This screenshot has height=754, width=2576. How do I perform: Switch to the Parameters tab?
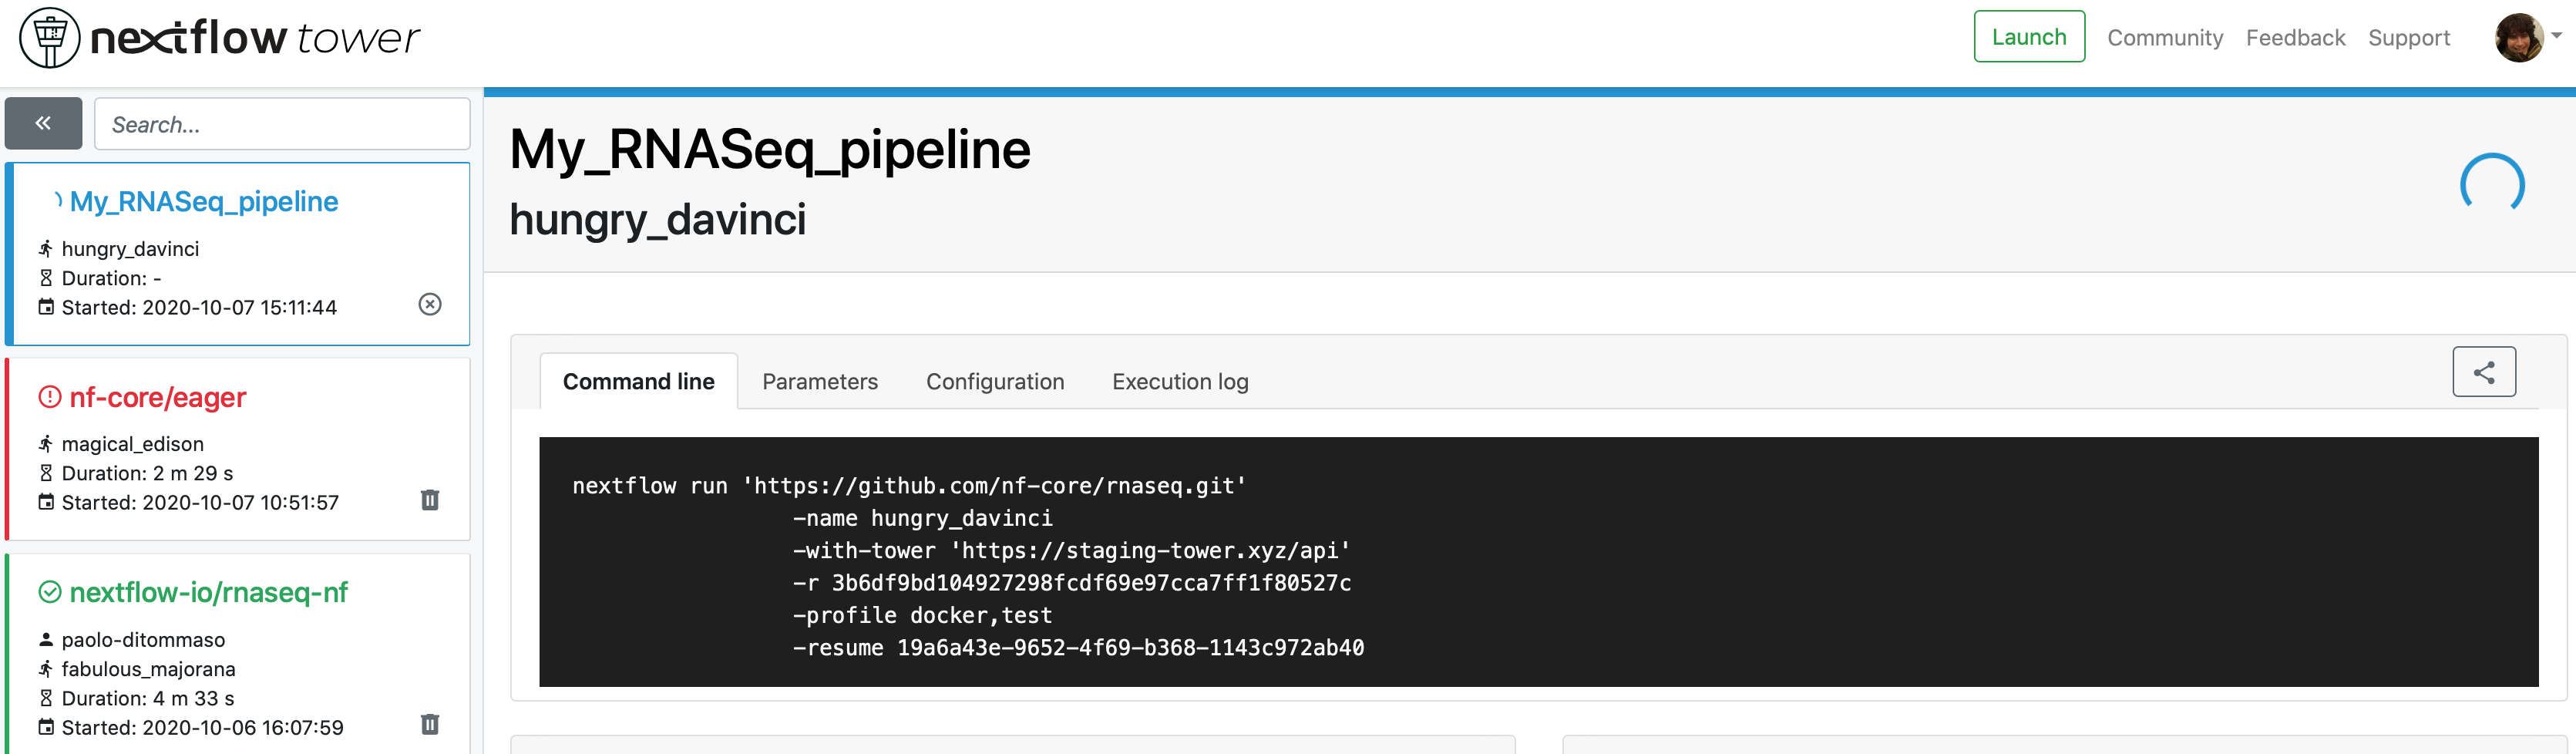coord(820,381)
